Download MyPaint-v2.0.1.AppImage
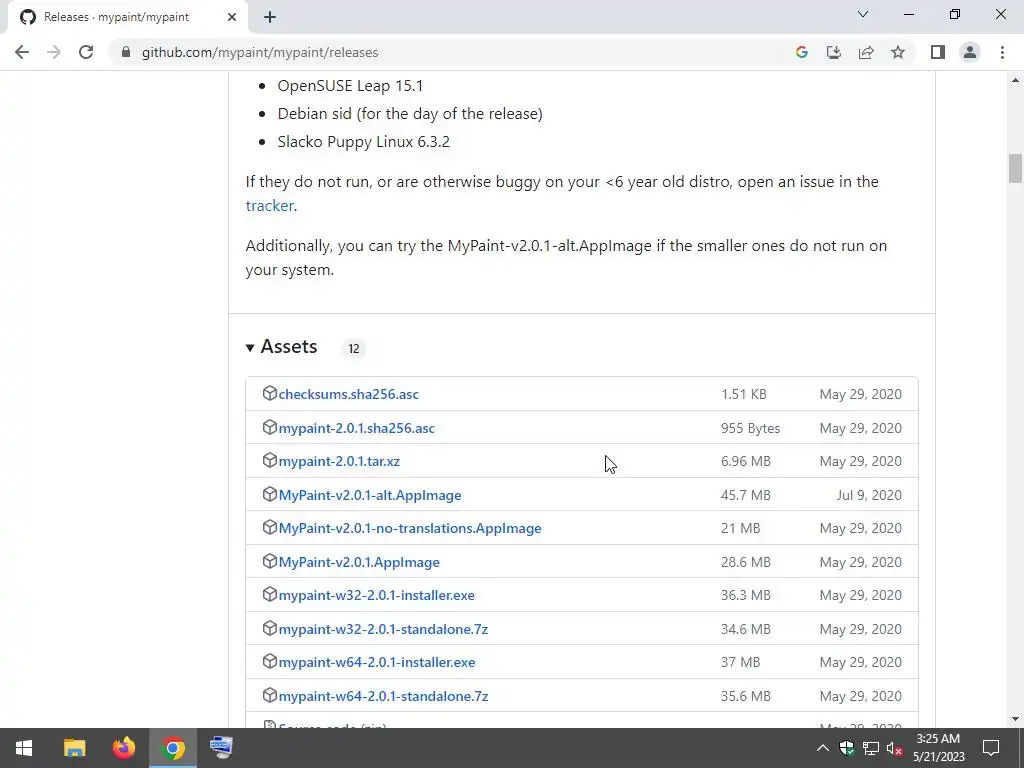The image size is (1024, 768). click(359, 562)
